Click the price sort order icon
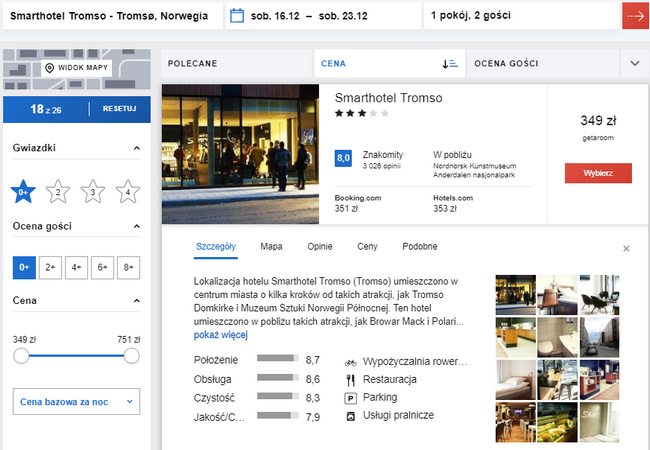The image size is (650, 450). coord(450,64)
